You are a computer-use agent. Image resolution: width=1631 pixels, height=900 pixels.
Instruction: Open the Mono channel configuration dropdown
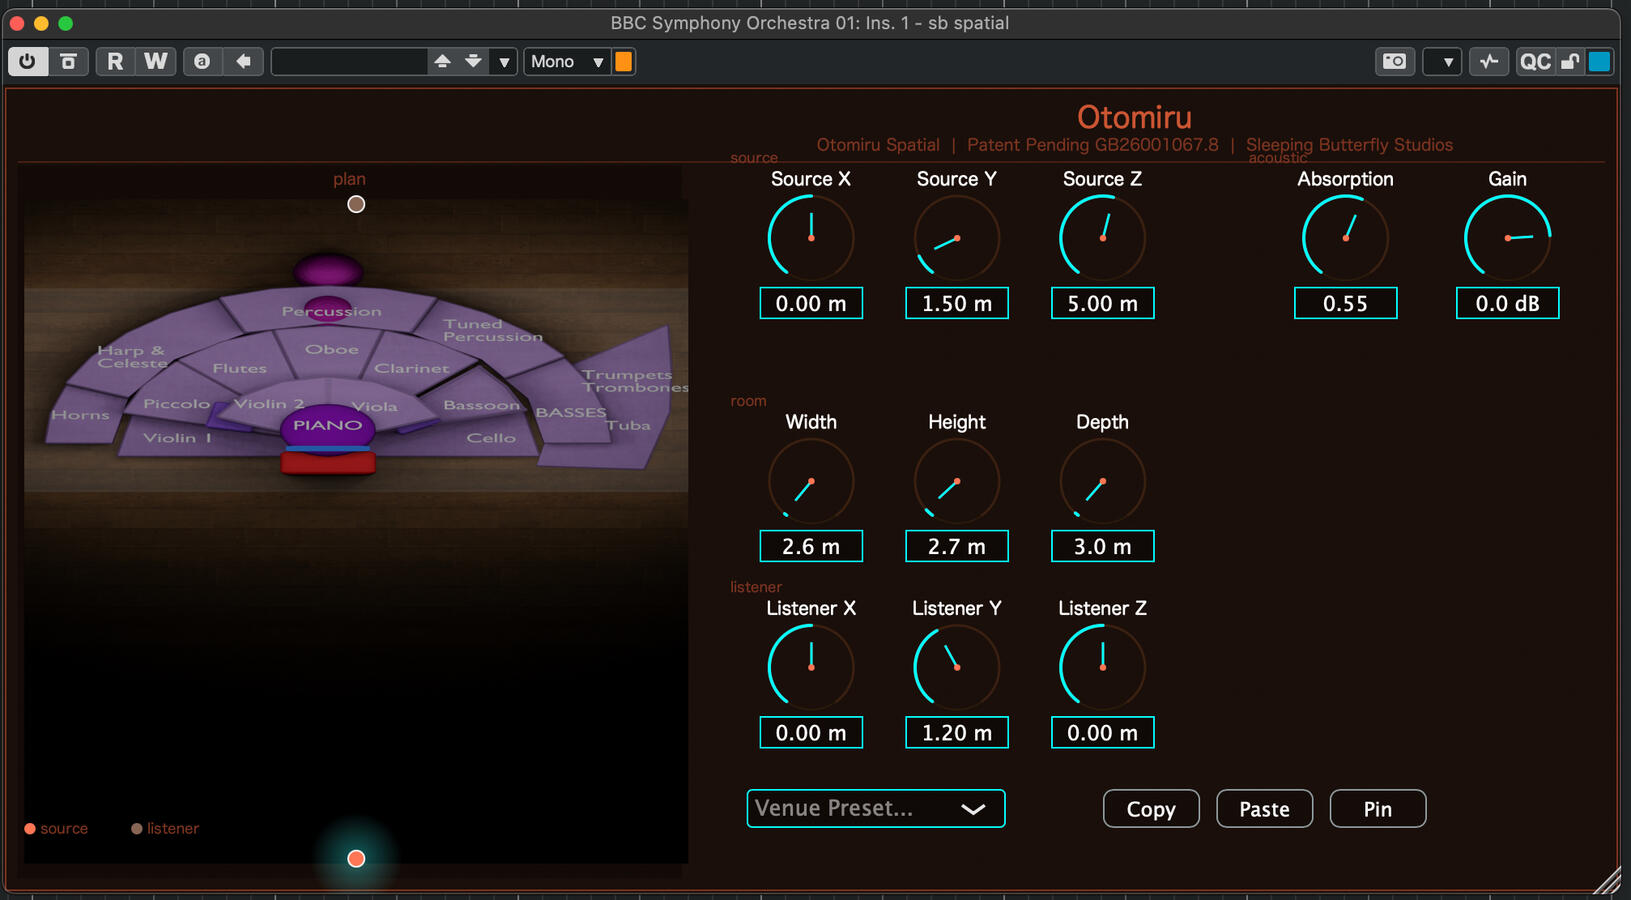(567, 62)
